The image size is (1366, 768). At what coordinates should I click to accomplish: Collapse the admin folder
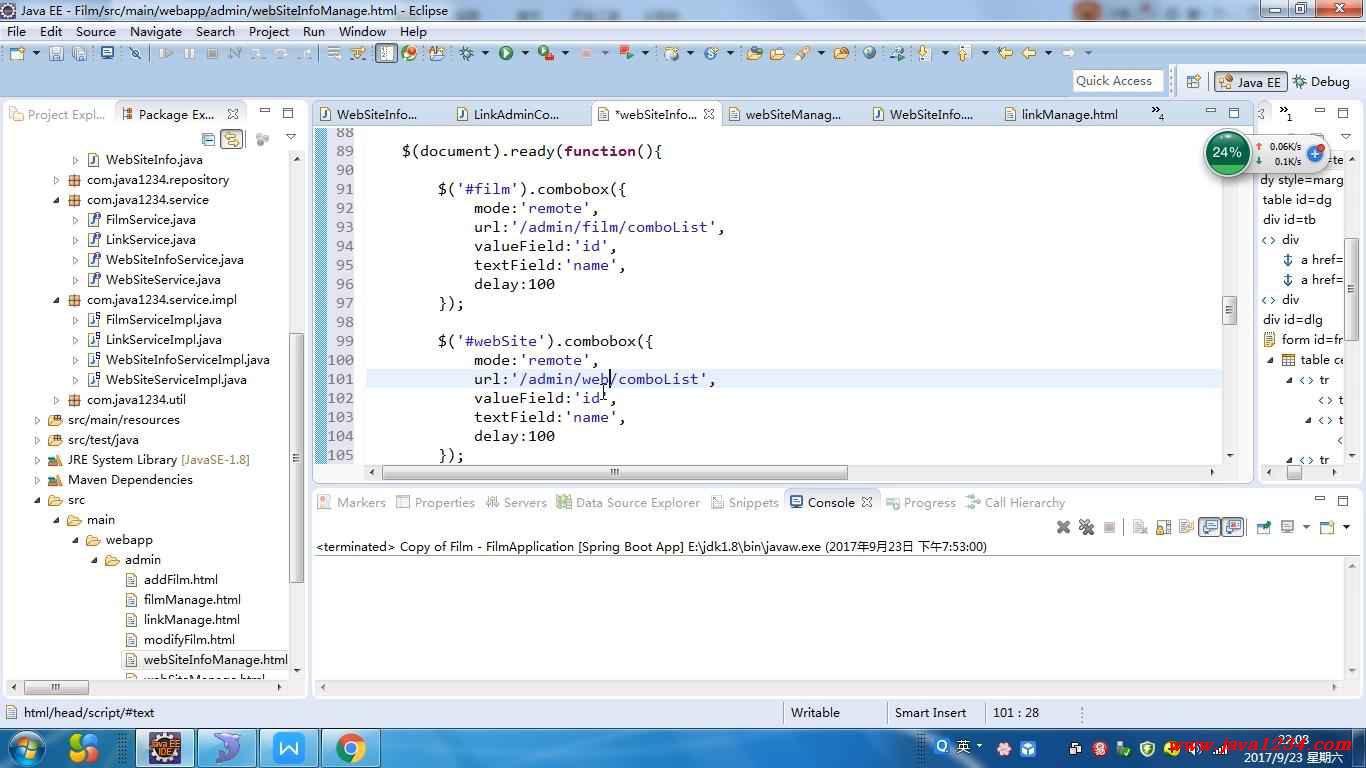pyautogui.click(x=94, y=560)
